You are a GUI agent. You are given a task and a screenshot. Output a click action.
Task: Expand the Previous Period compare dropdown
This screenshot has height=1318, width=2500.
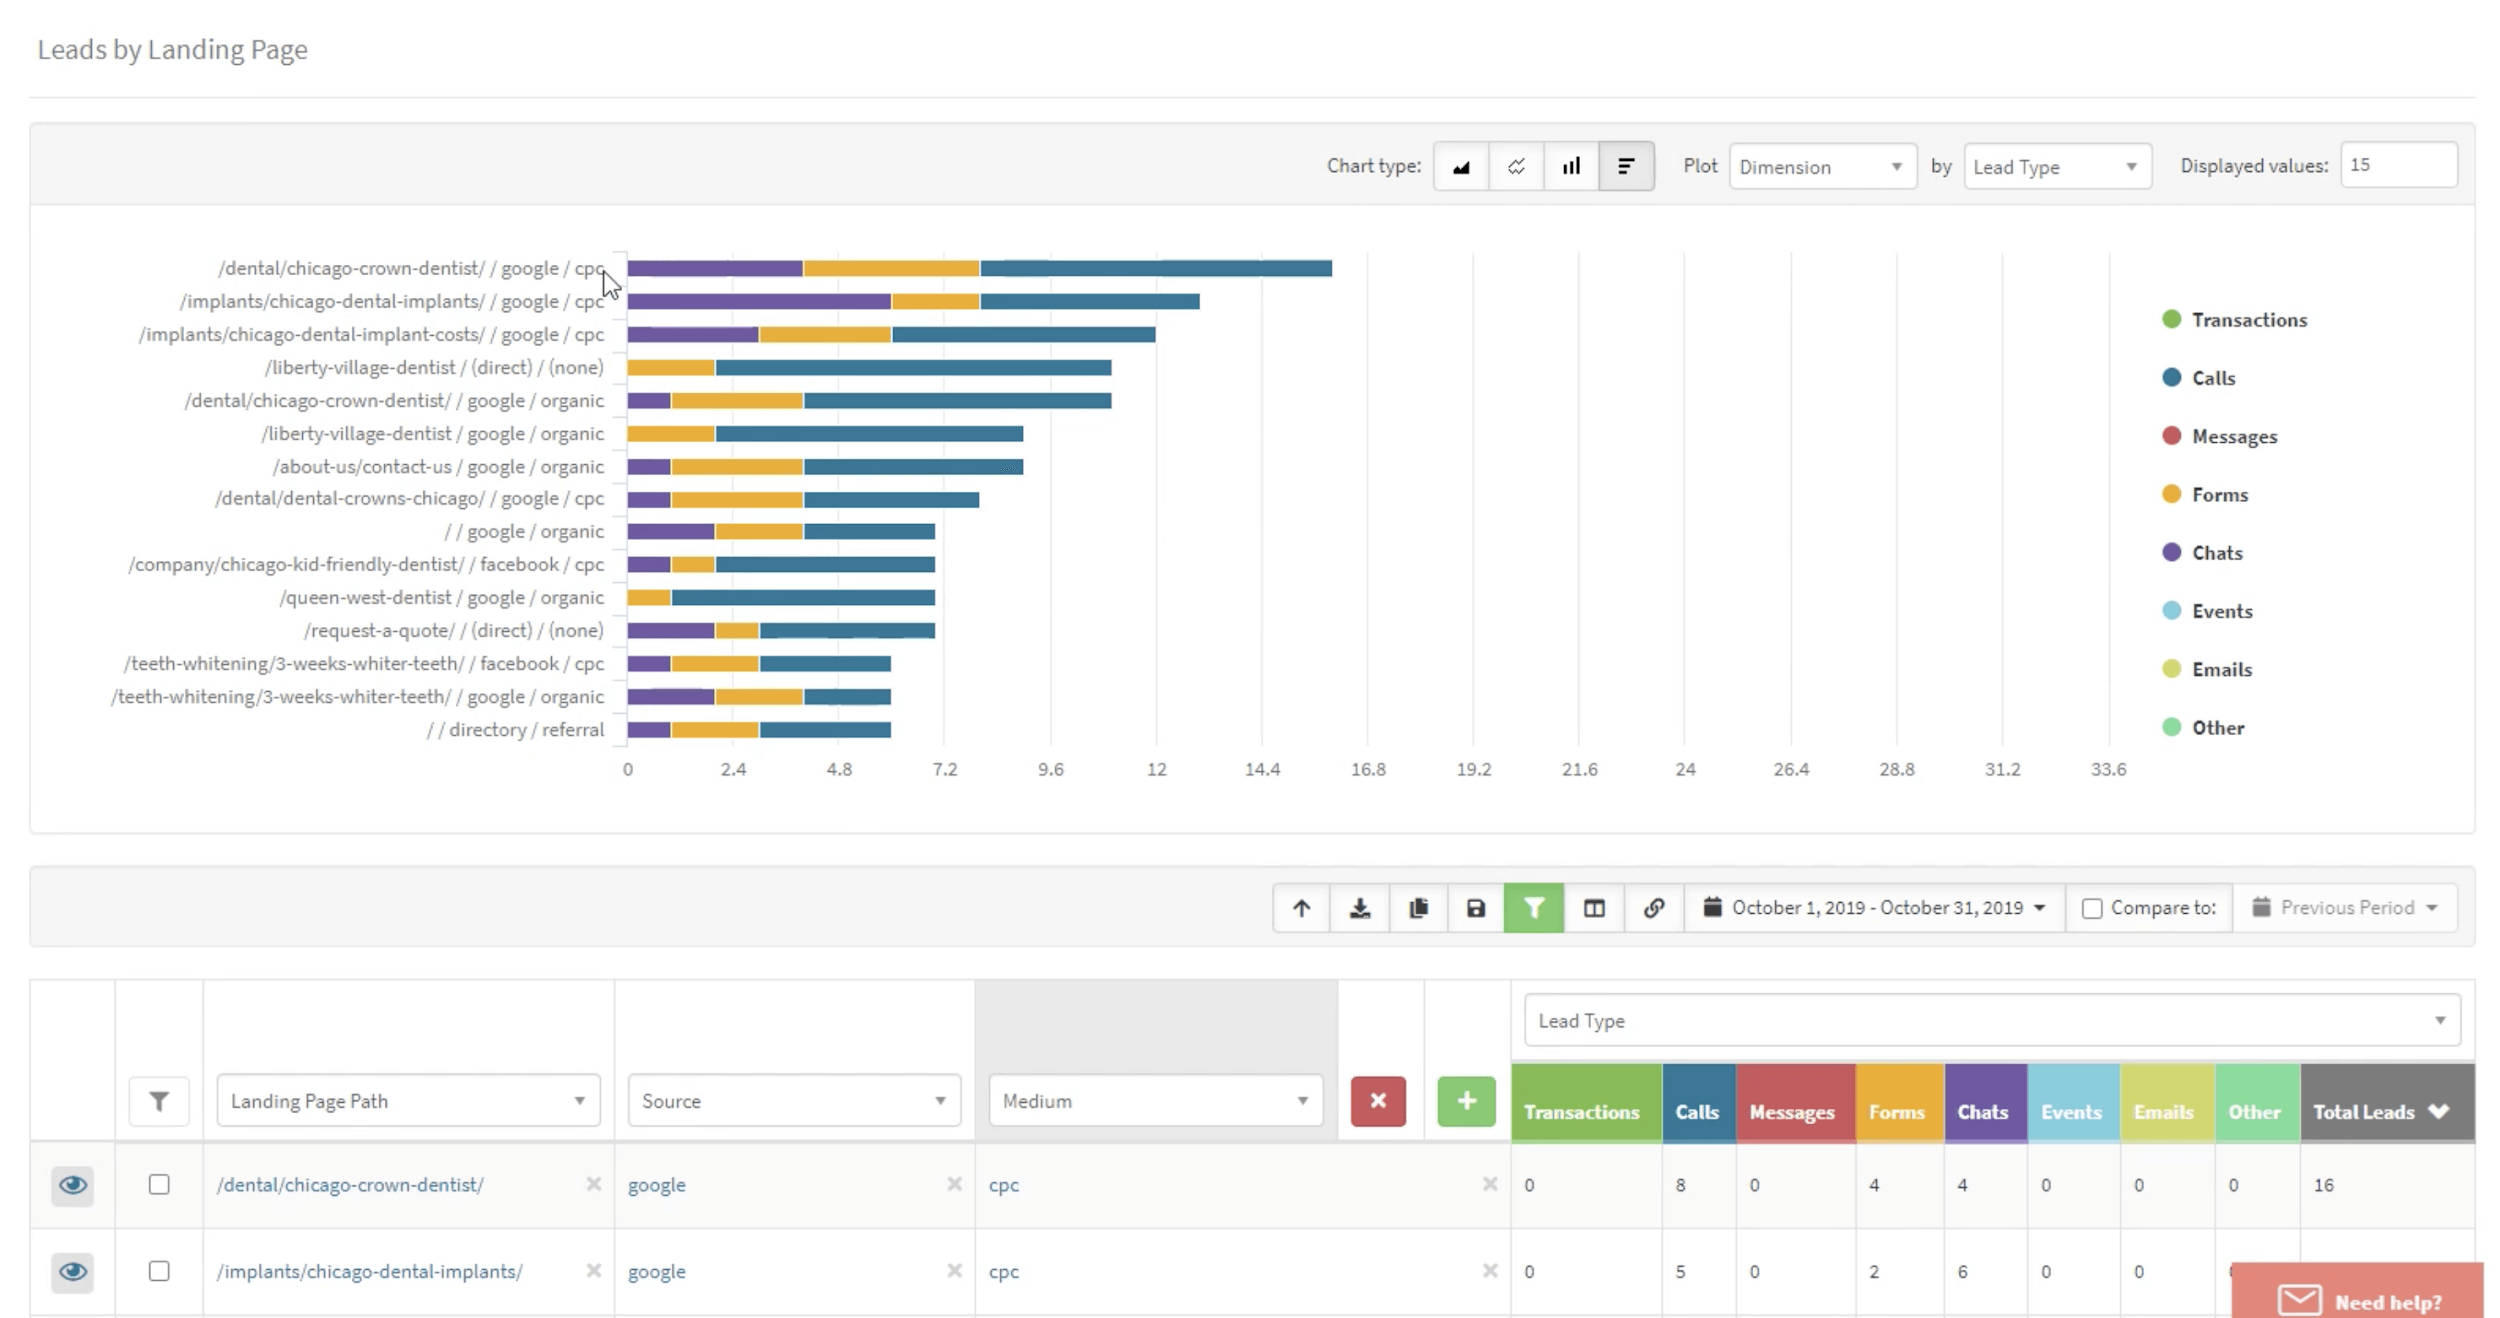(2434, 908)
